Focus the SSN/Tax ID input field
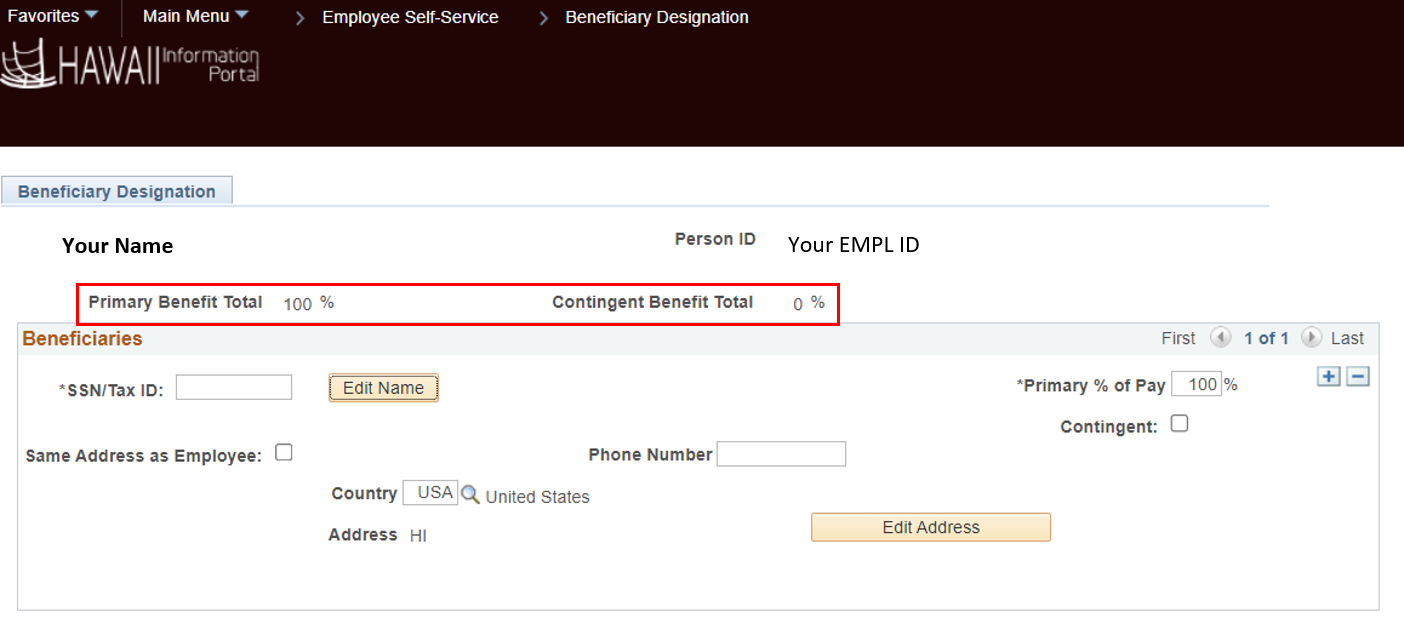 pyautogui.click(x=234, y=387)
